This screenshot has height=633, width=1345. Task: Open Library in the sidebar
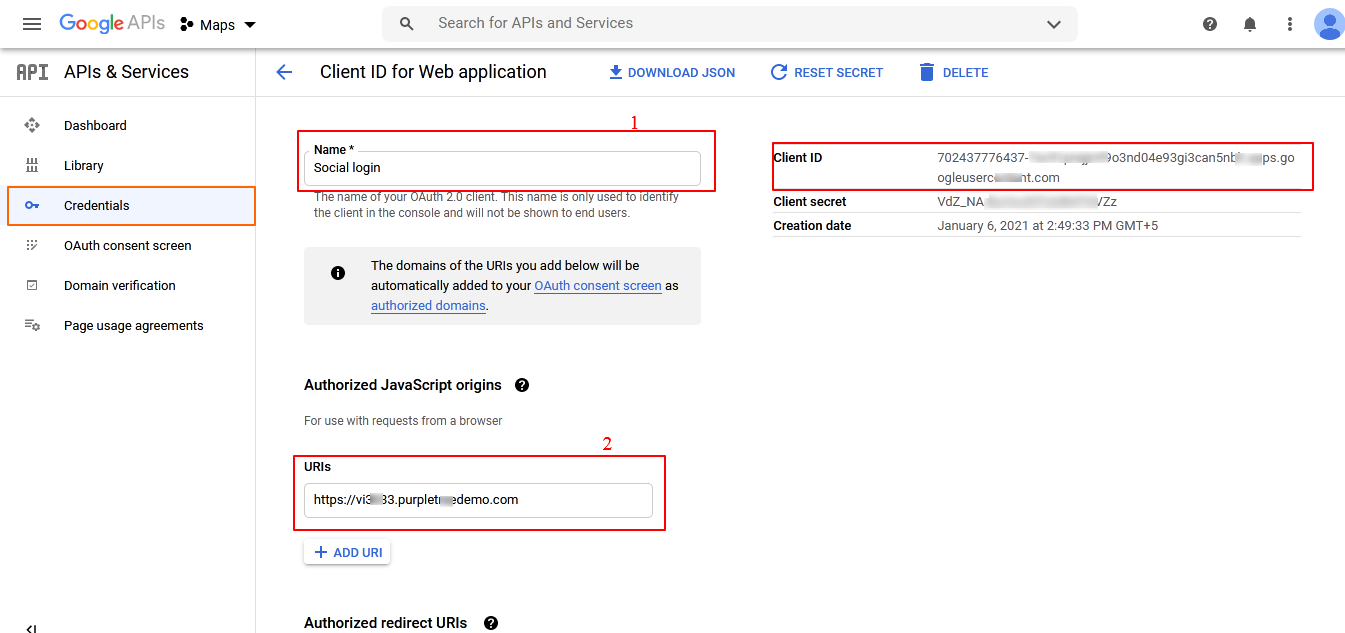(x=128, y=165)
